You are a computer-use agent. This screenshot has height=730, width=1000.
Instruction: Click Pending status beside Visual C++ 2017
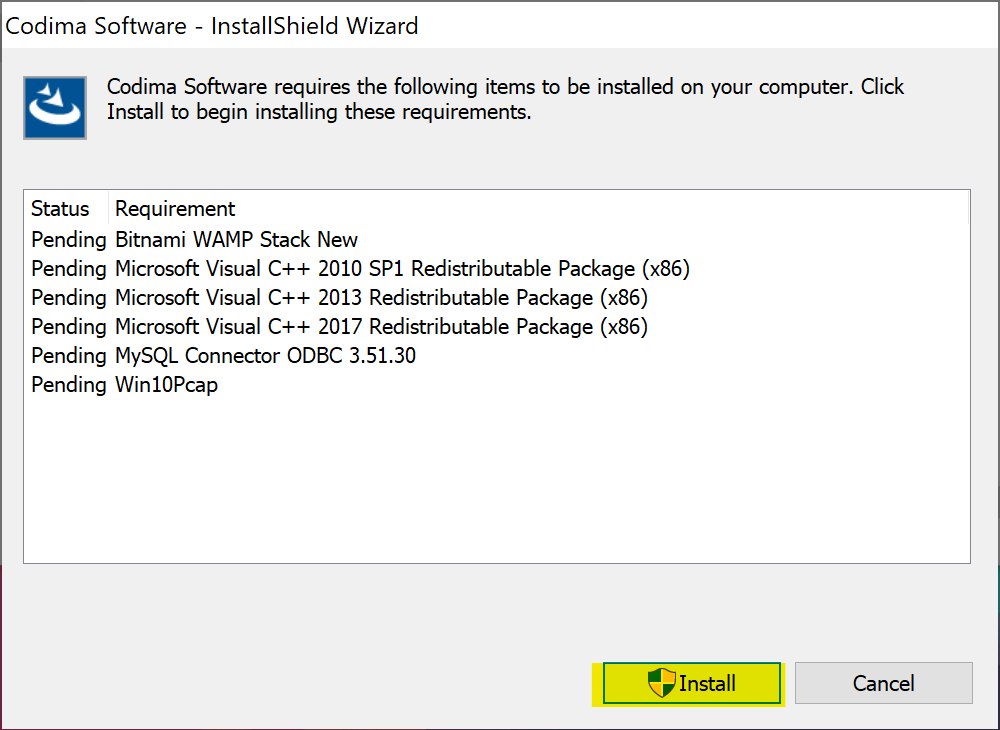(x=68, y=327)
